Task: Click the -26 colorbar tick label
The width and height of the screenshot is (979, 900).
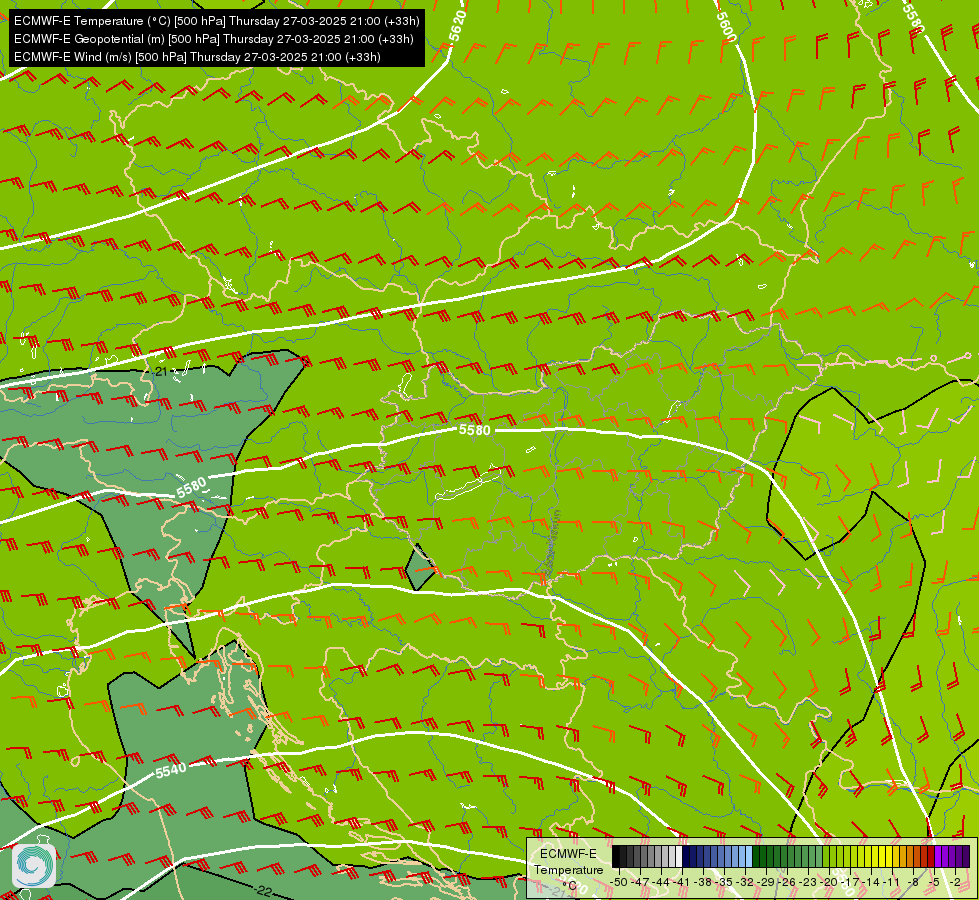Action: [787, 882]
